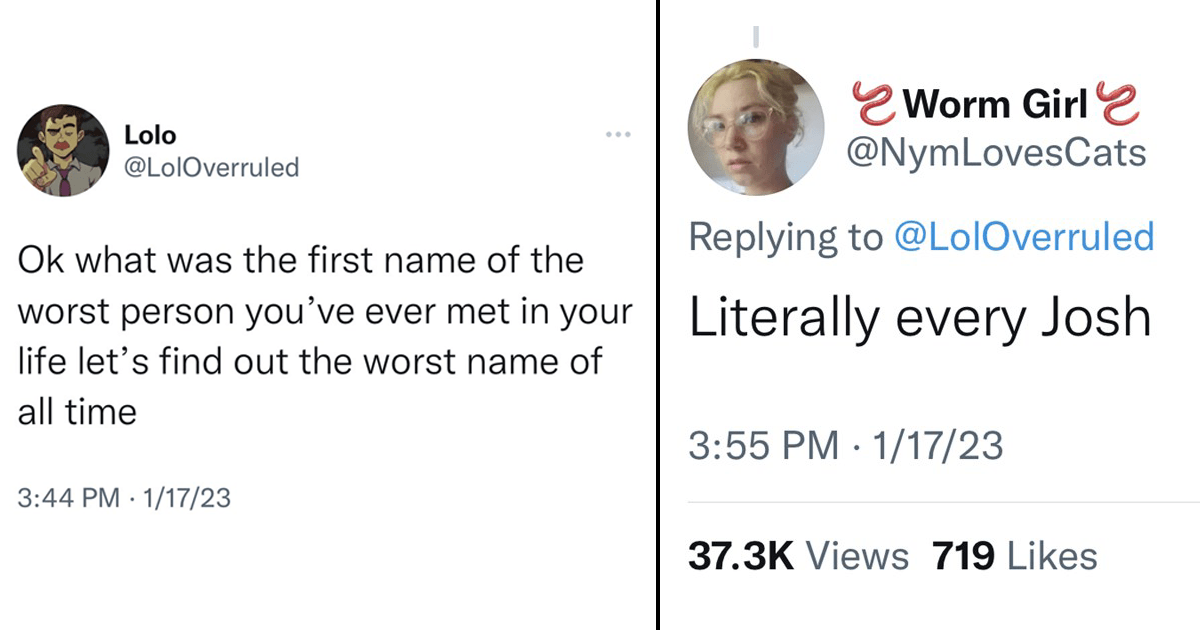1200x630 pixels.
Task: Click the 3:55 PM time on the reply
Action: [763, 445]
